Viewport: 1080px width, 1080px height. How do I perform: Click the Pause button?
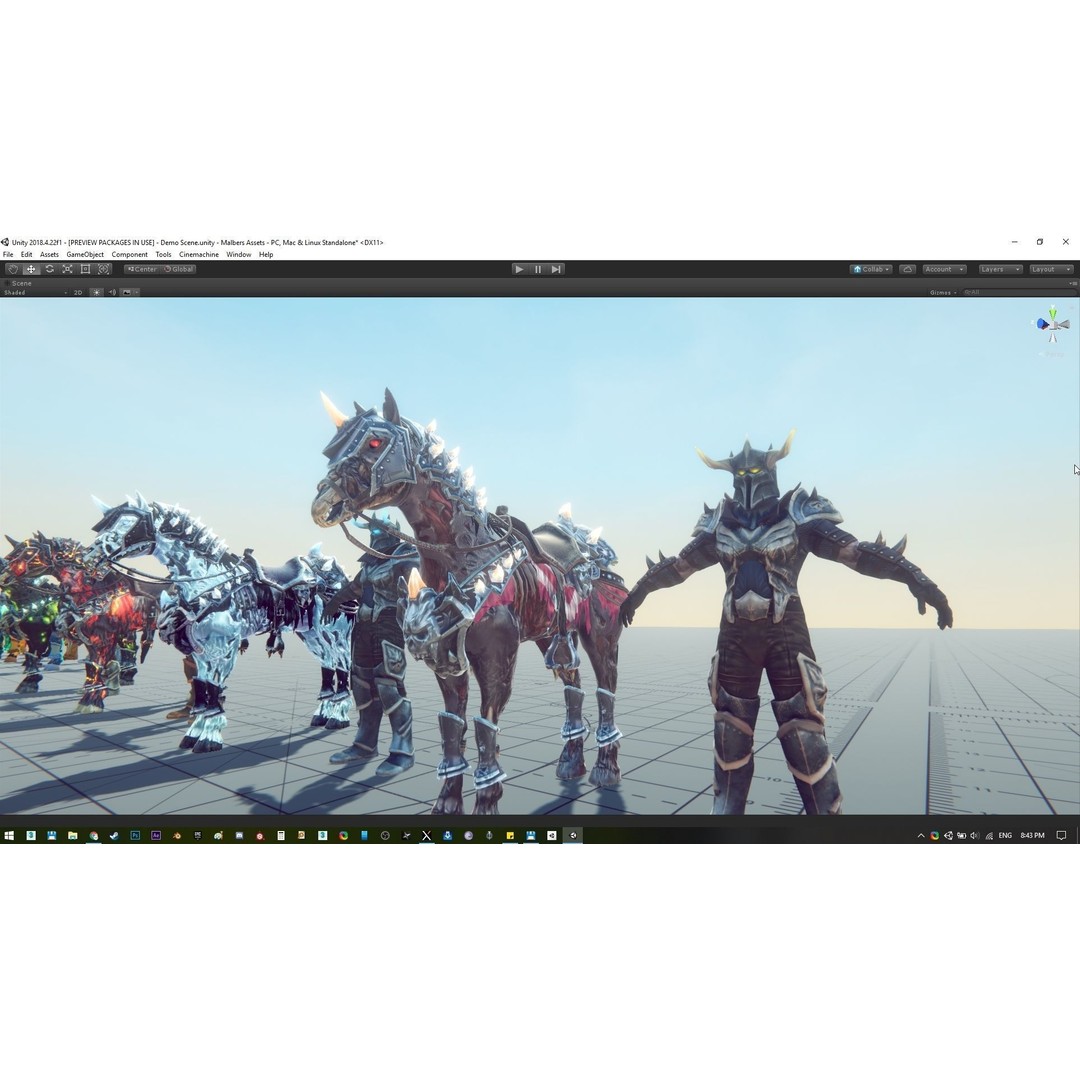538,269
